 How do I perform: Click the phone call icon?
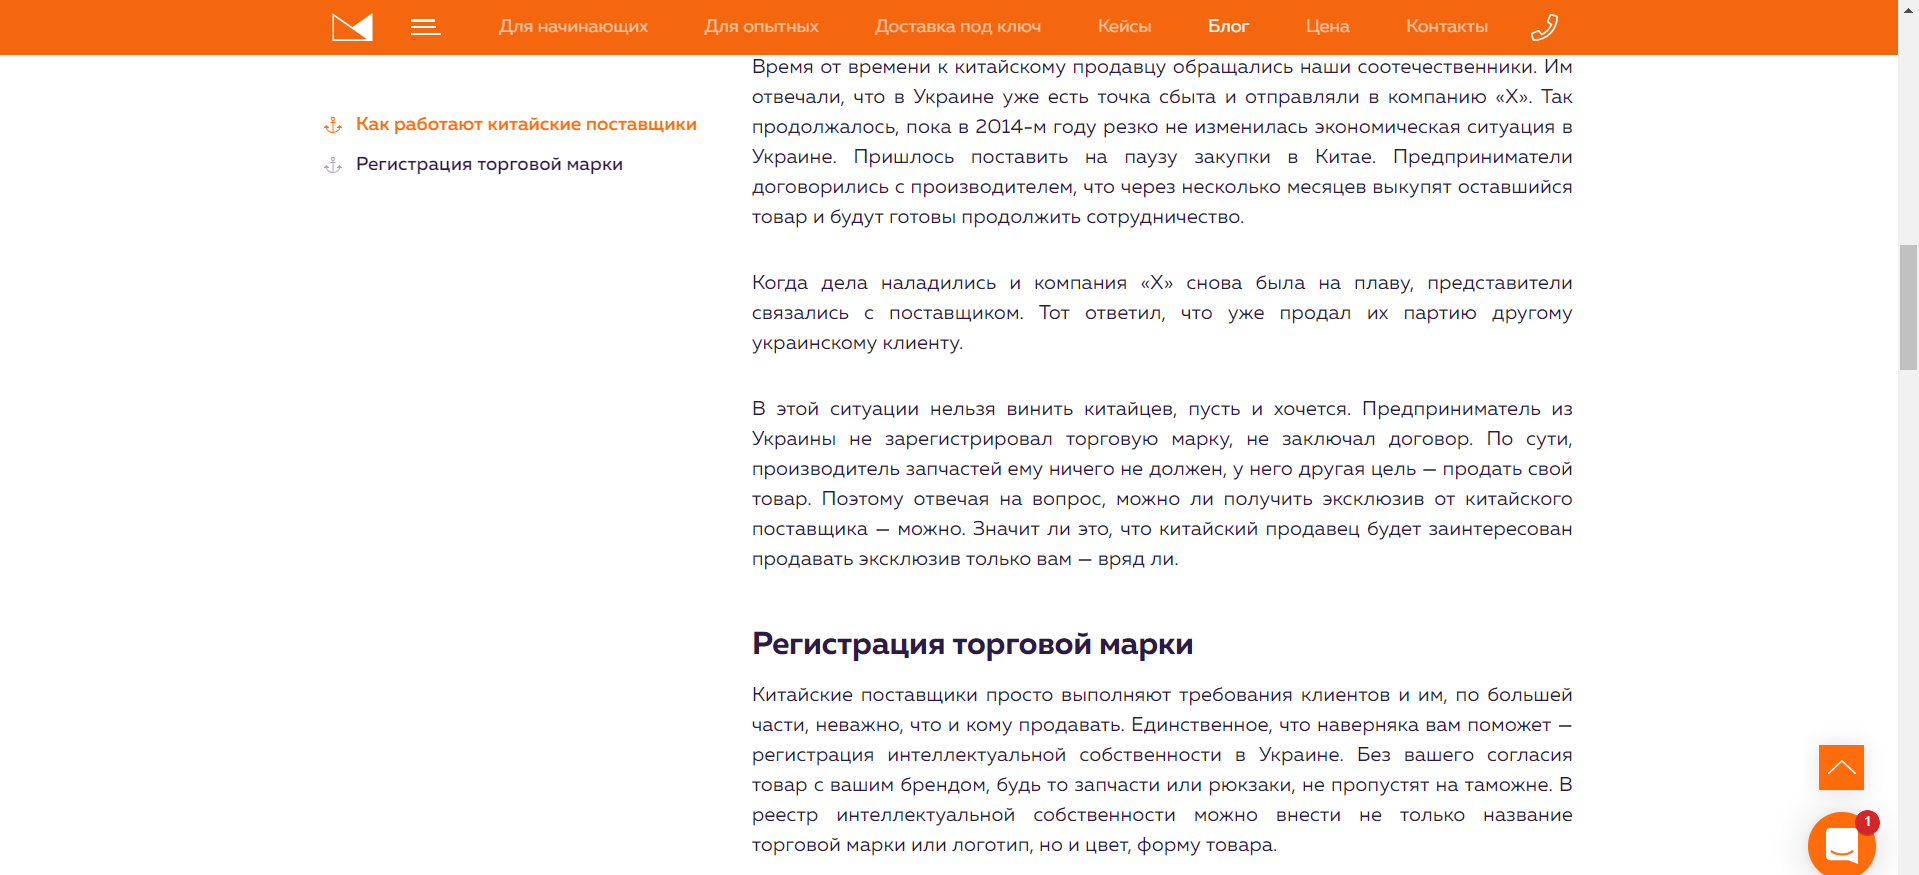click(x=1544, y=27)
